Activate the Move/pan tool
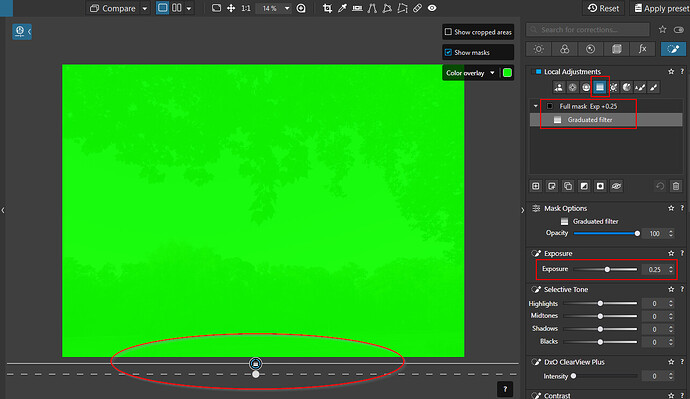The height and width of the screenshot is (399, 690). (231, 8)
